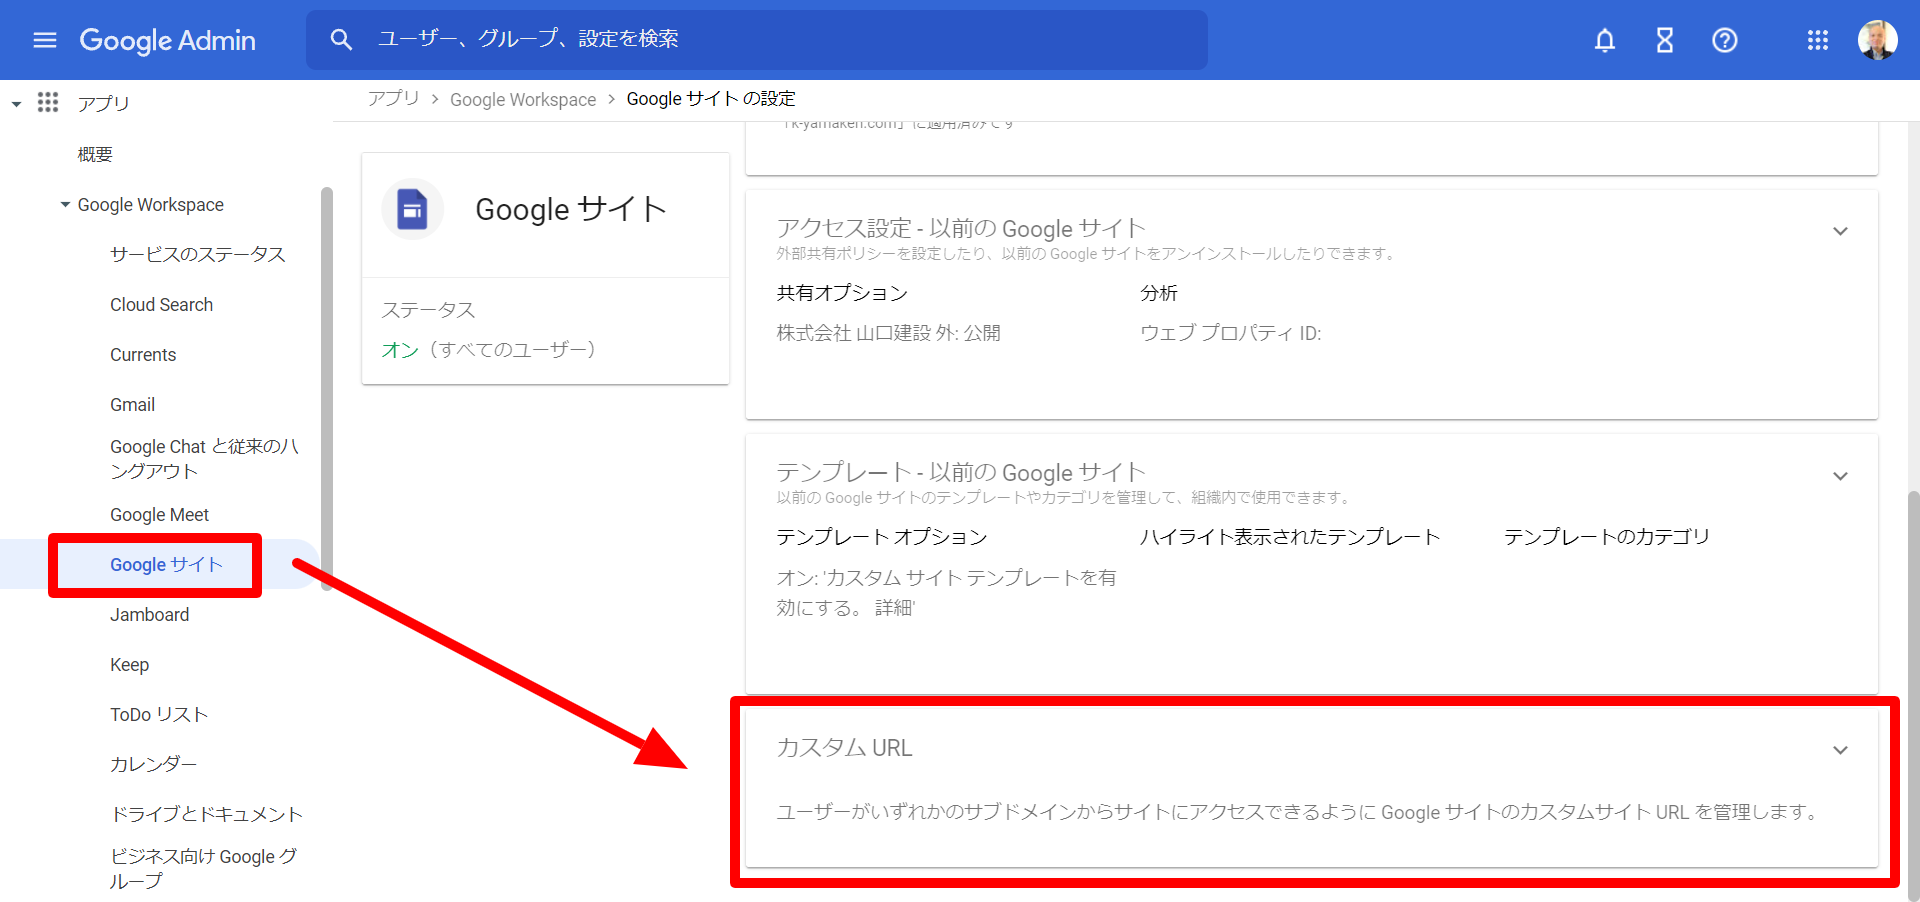The width and height of the screenshot is (1920, 902).
Task: Click the Google サイト app icon
Action: tap(412, 209)
